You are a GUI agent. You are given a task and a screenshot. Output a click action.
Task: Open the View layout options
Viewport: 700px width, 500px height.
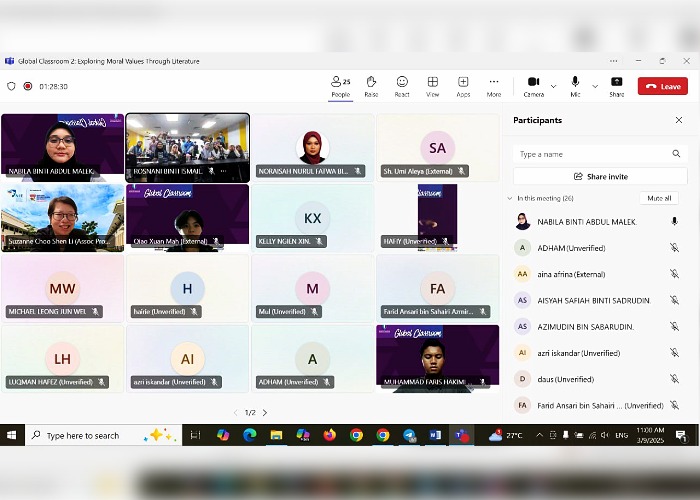(433, 86)
